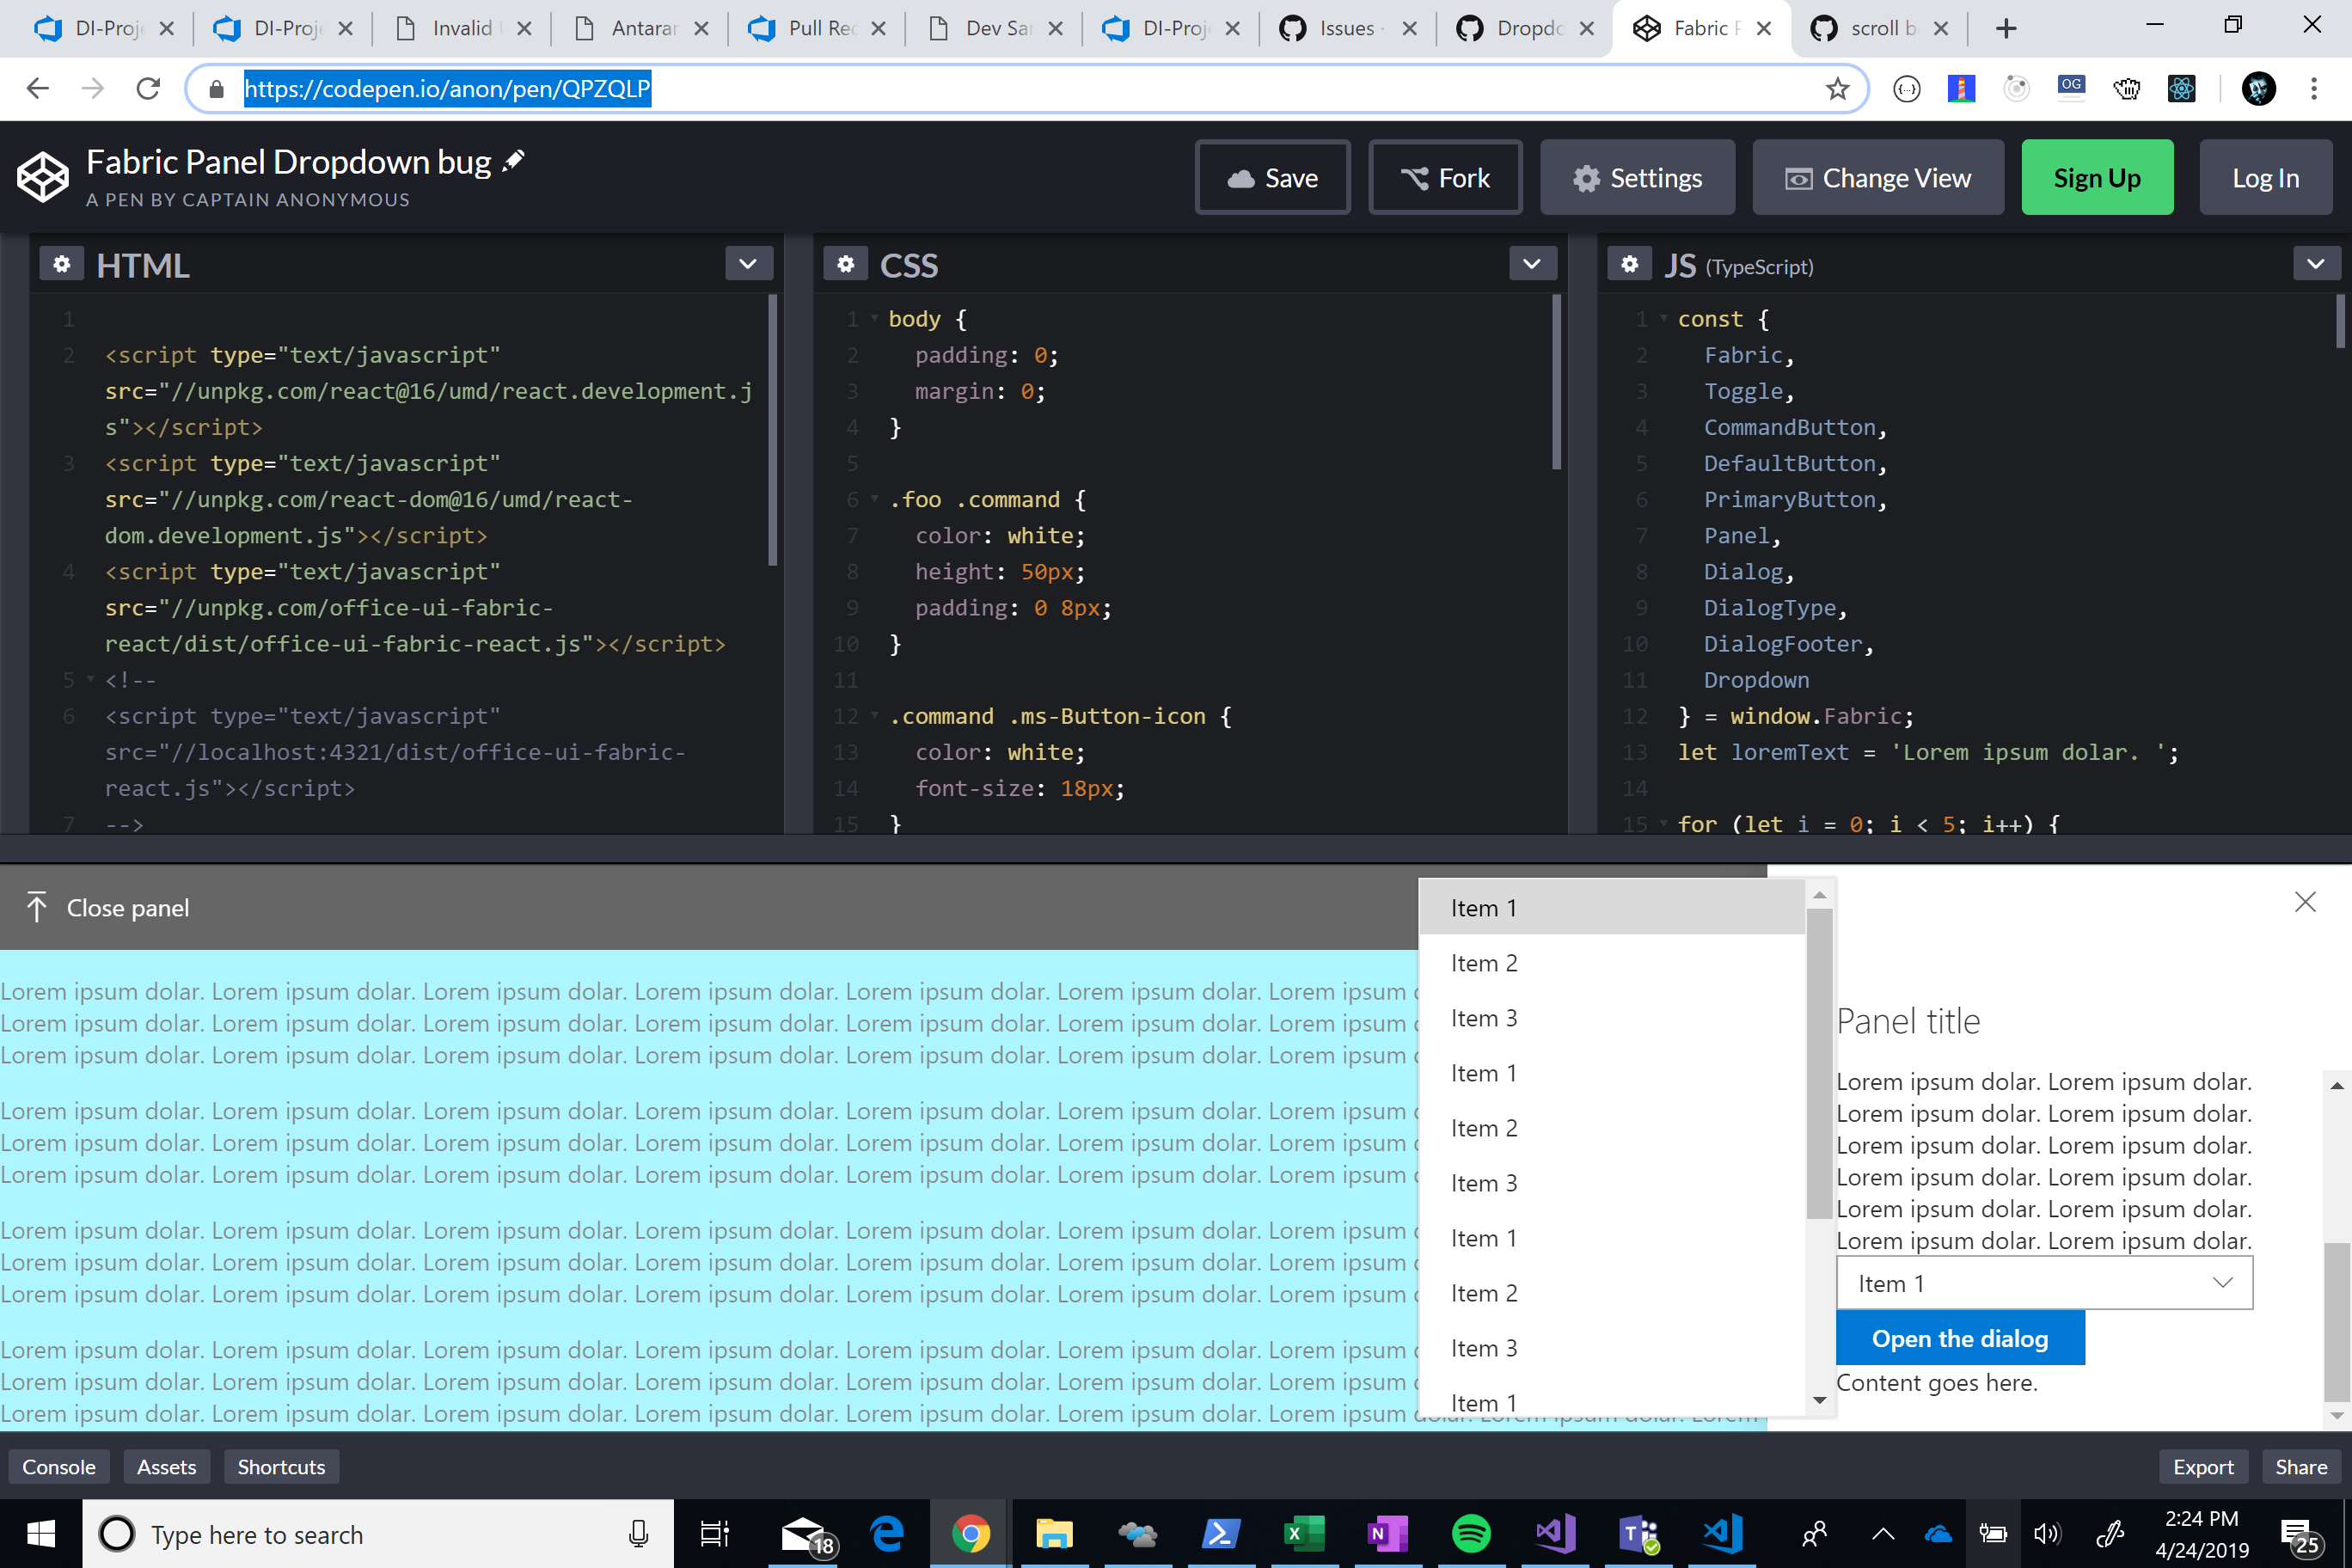Open the JS editor settings gear
The image size is (2352, 1568).
(1630, 263)
